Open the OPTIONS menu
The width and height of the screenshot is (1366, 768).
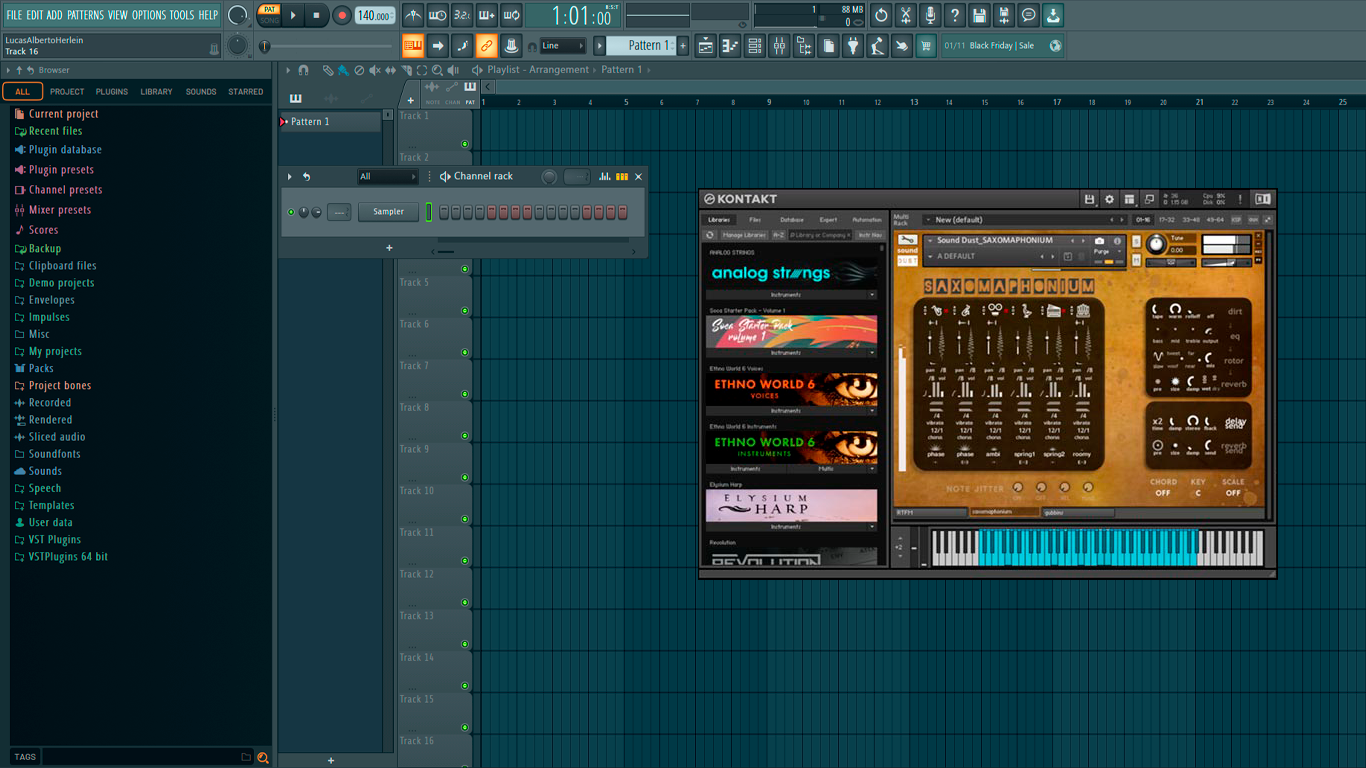pos(149,15)
